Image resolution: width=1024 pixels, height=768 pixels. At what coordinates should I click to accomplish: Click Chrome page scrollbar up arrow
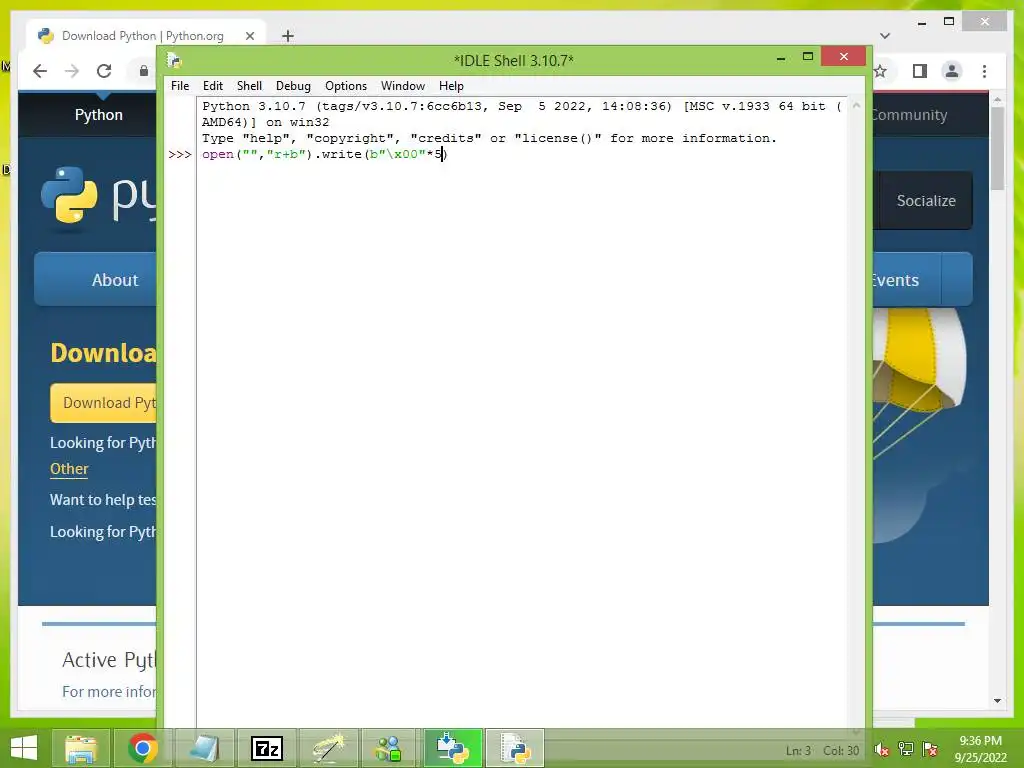pyautogui.click(x=997, y=100)
